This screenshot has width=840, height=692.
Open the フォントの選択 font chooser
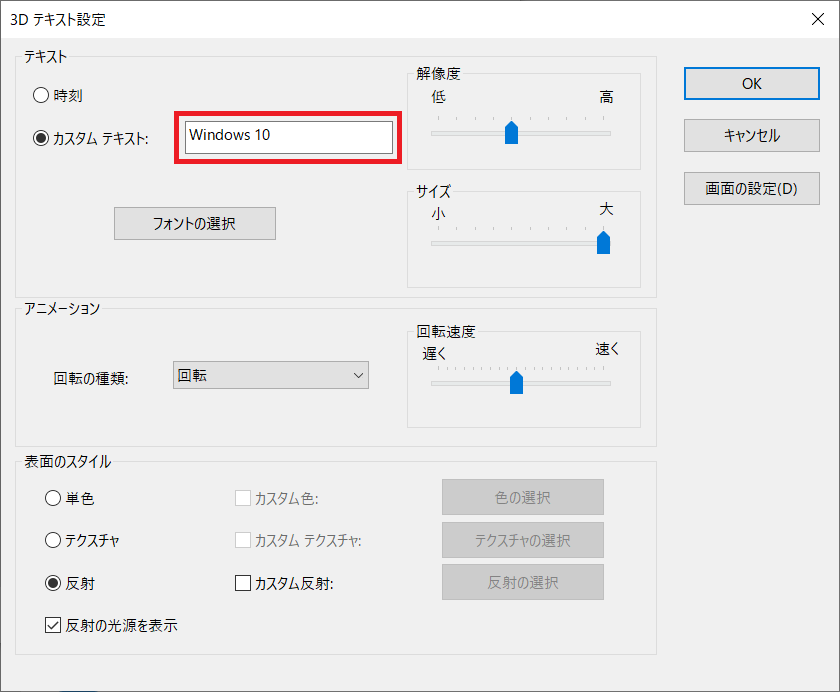pyautogui.click(x=195, y=223)
